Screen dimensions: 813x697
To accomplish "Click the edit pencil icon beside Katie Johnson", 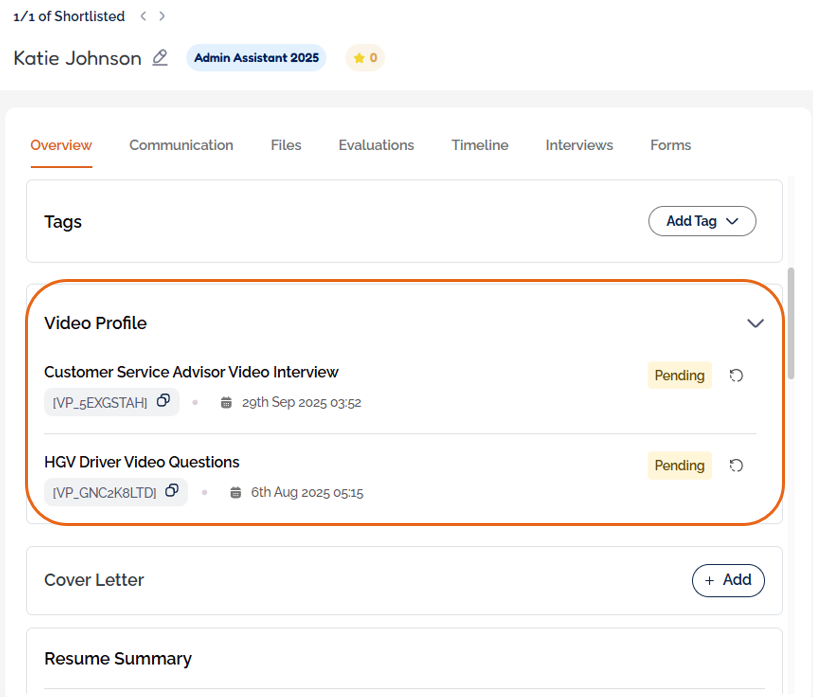I will (160, 58).
